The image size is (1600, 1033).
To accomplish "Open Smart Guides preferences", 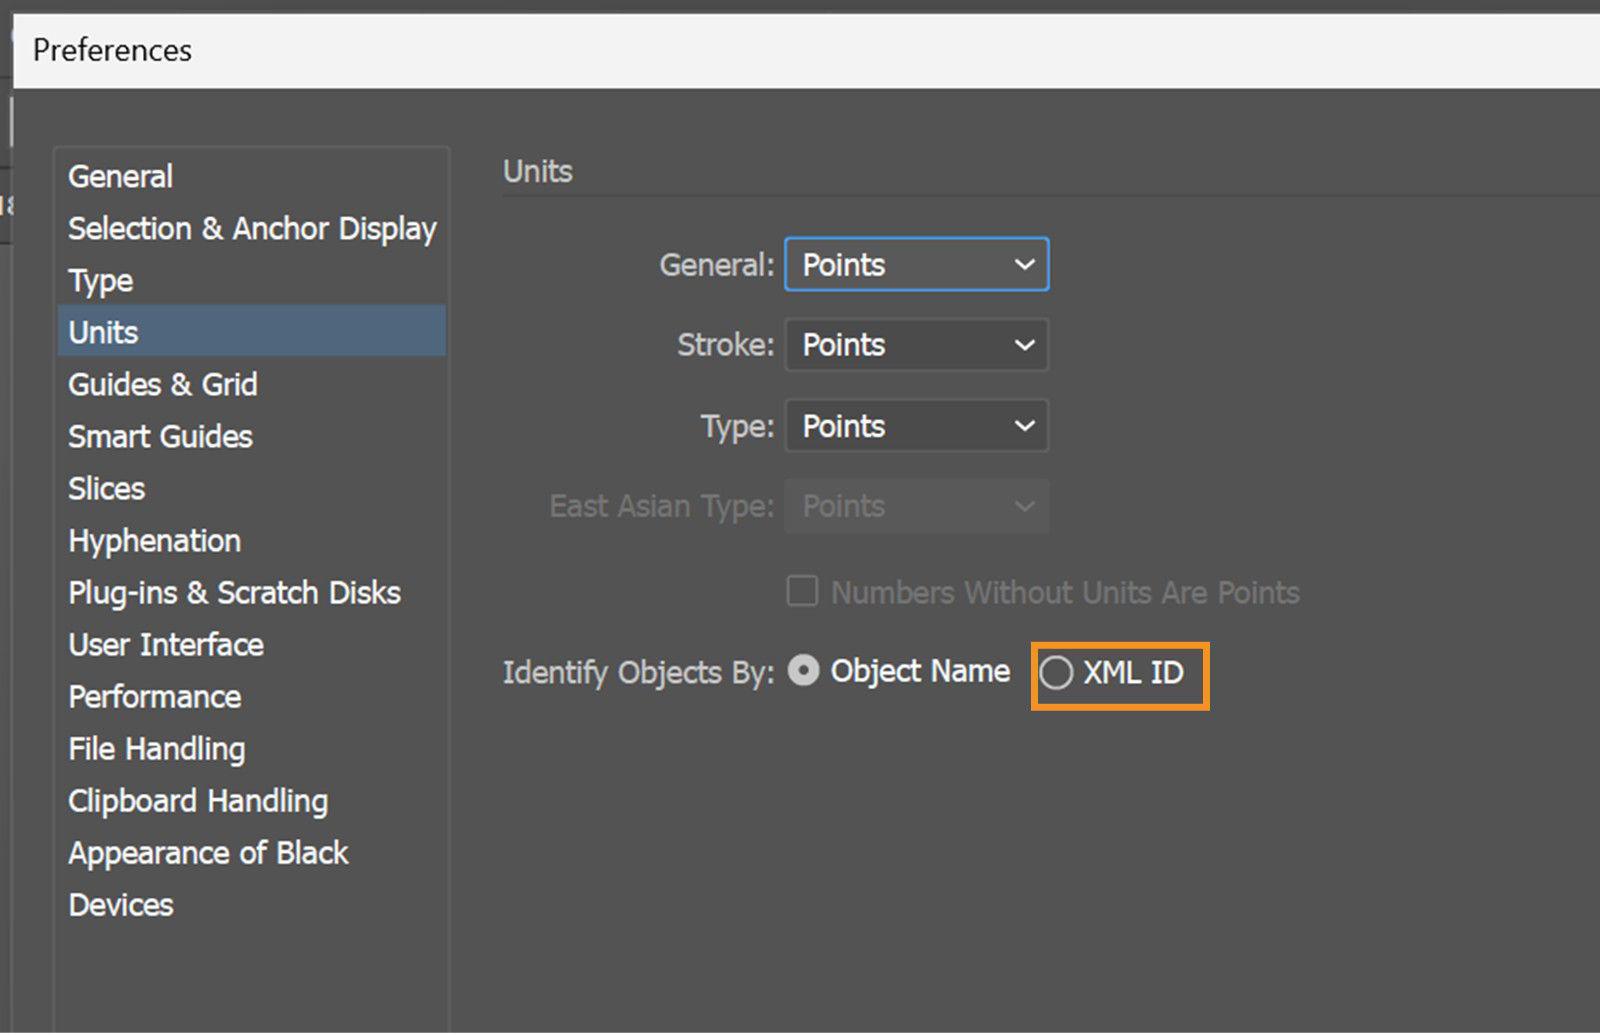I will [x=159, y=436].
